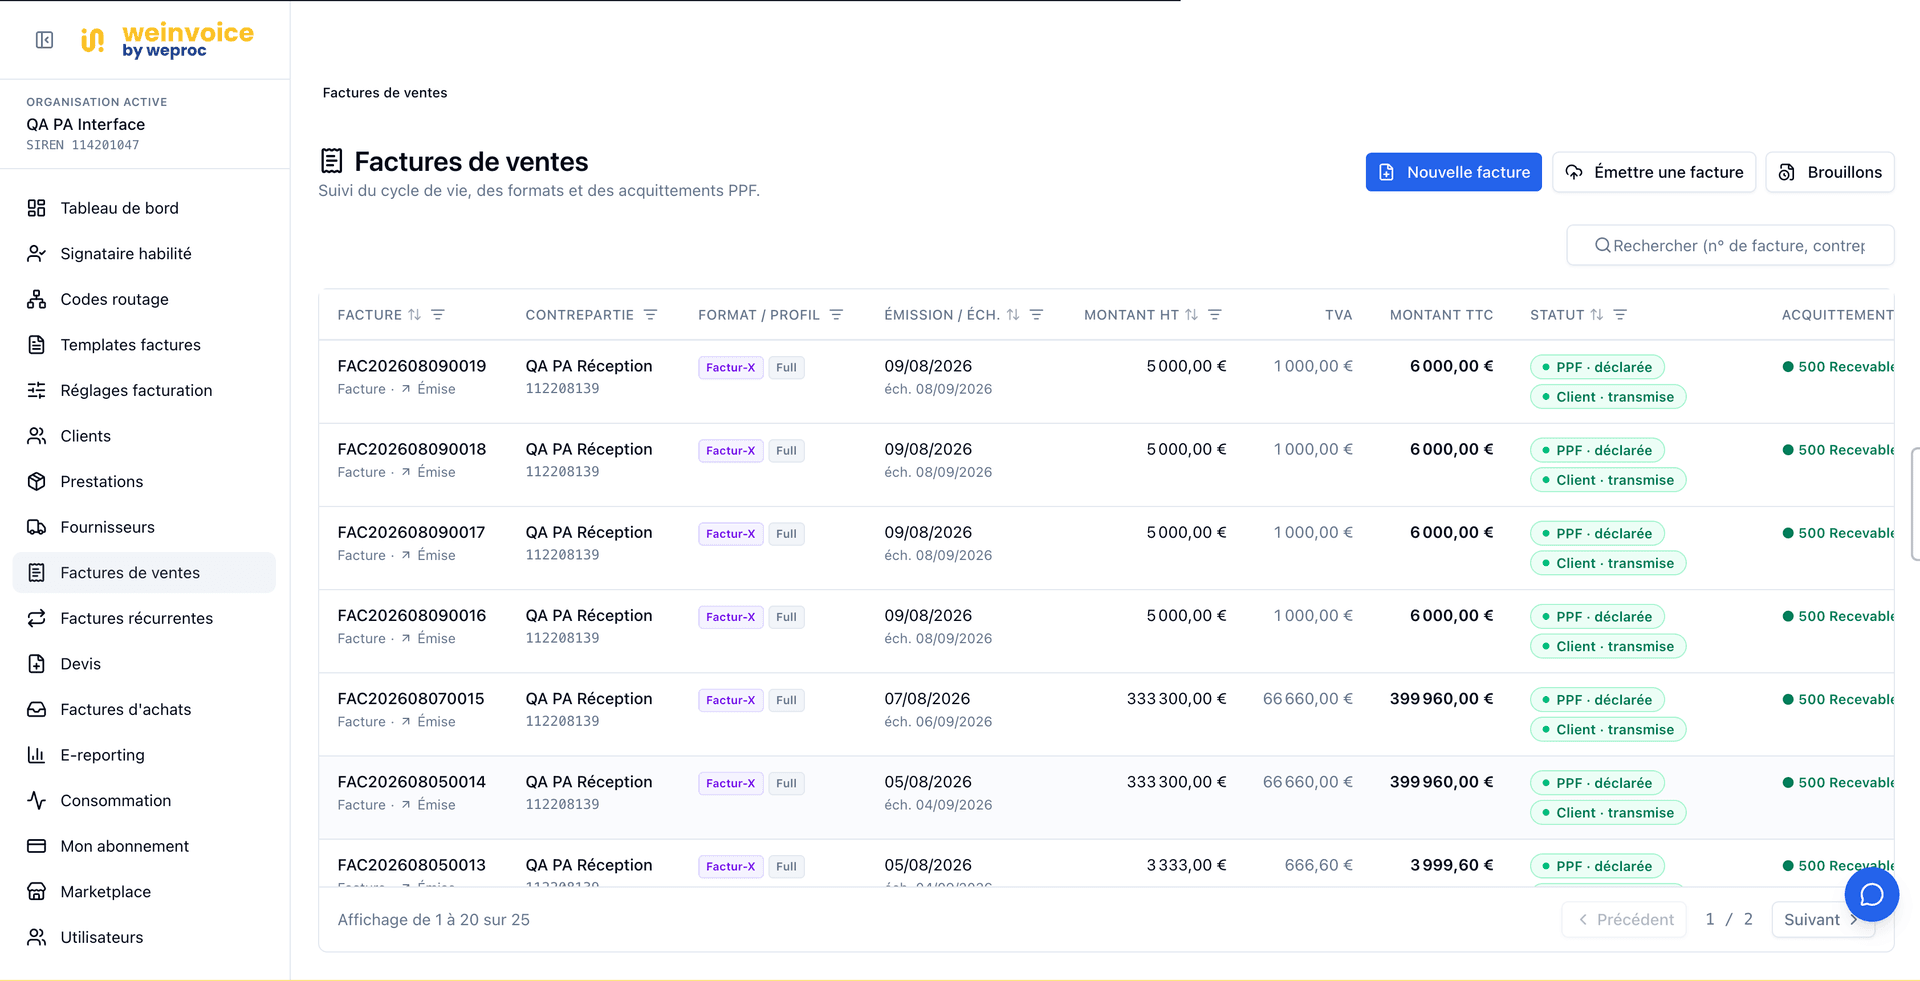Click Factur-X badge of FAC202608090019

click(x=730, y=367)
